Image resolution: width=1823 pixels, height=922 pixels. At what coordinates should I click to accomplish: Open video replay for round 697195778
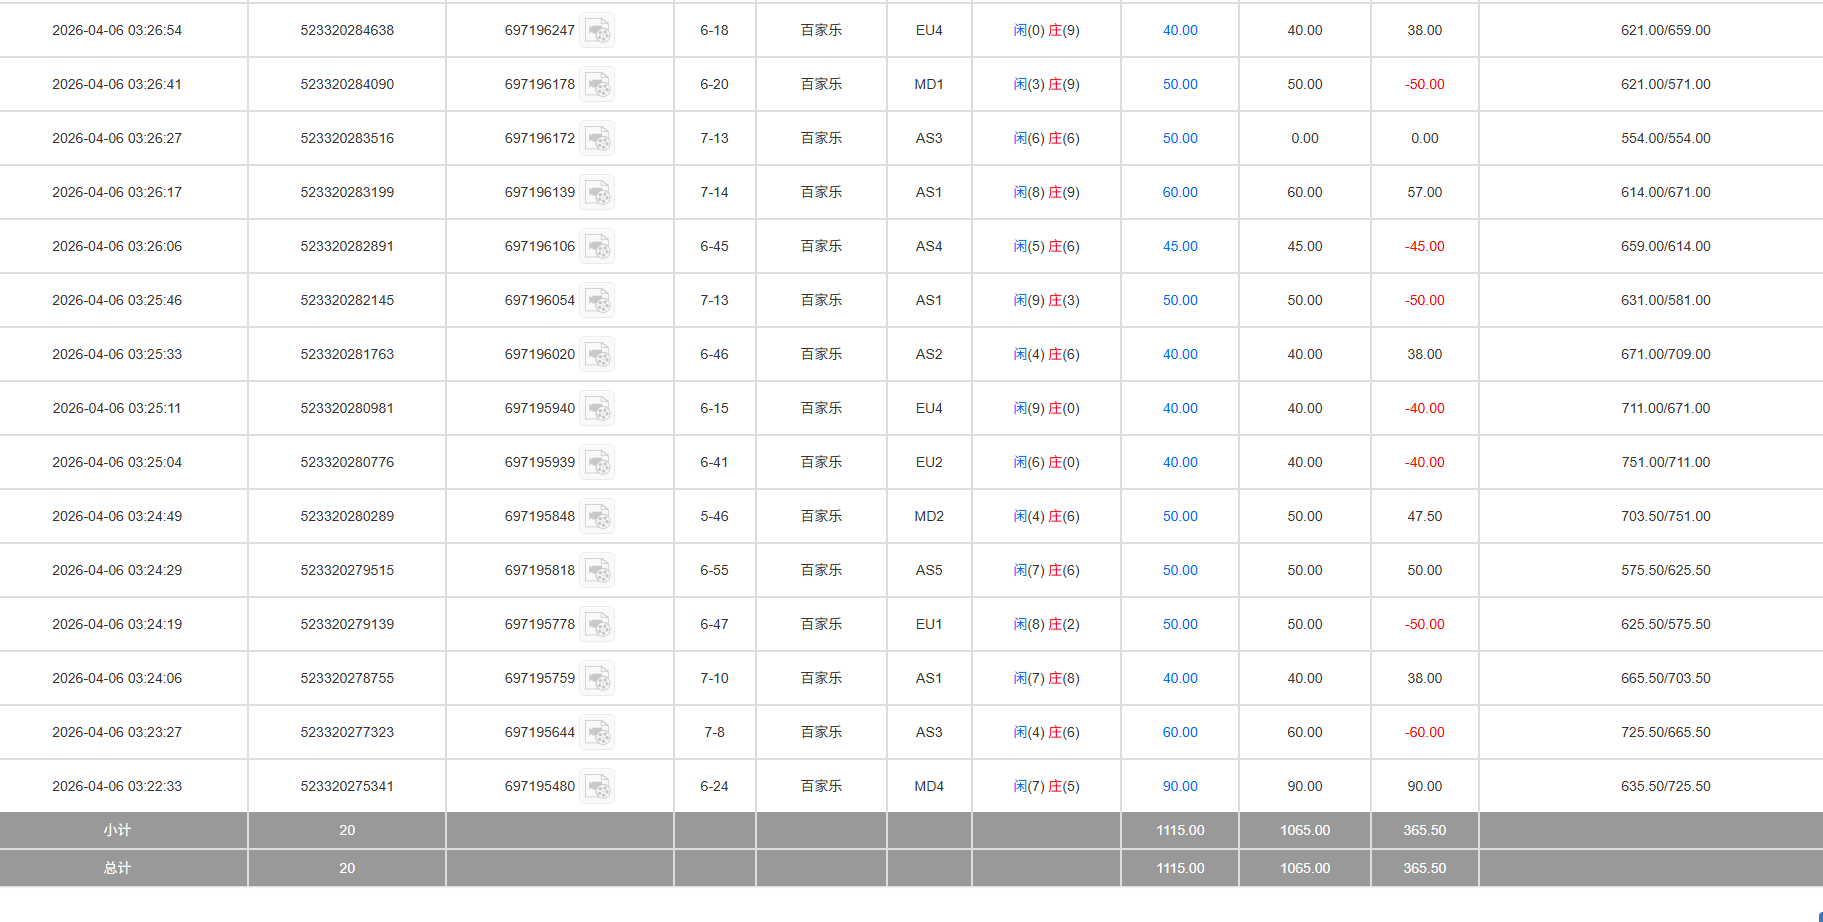pos(597,625)
